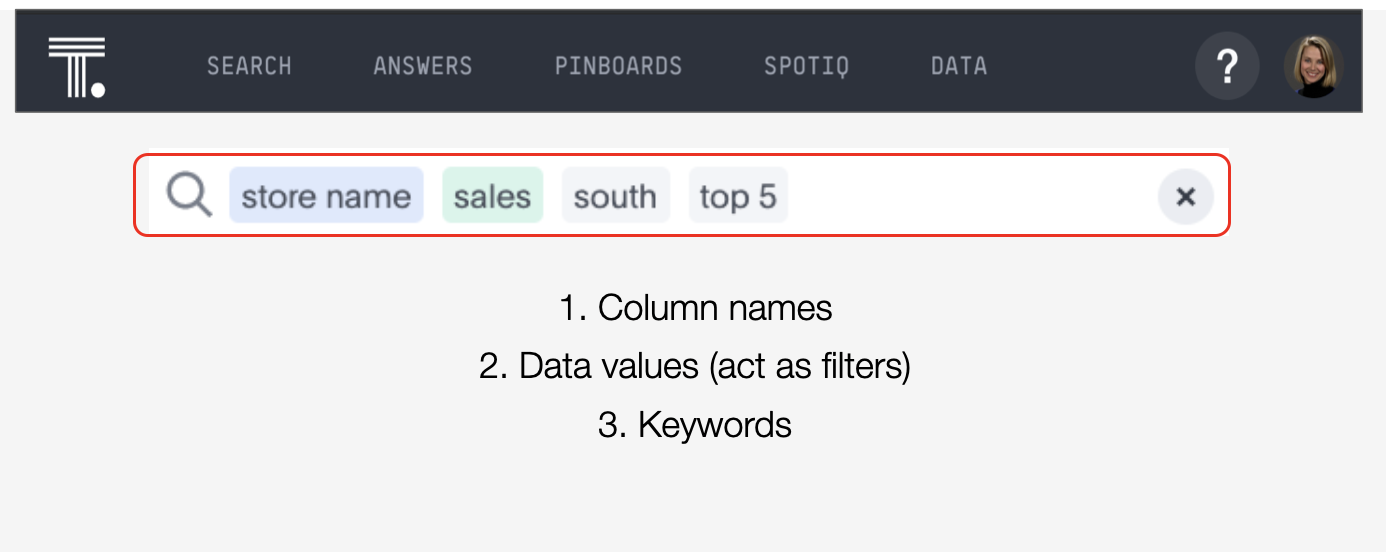Click the "top 5" keyword token
Screen dimensions: 1386x552
pos(738,196)
